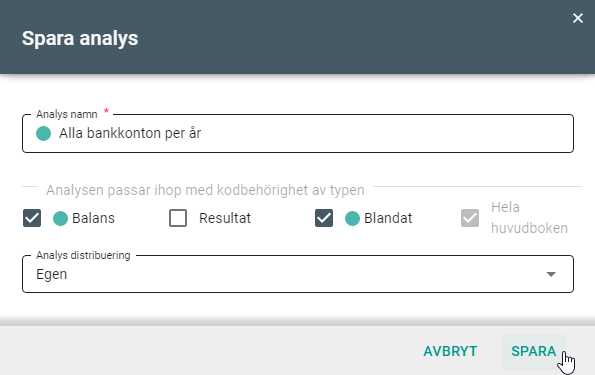Screen dimensions: 595x375
Task: Click the Analysen passar ihop section heading
Action: click(205, 190)
